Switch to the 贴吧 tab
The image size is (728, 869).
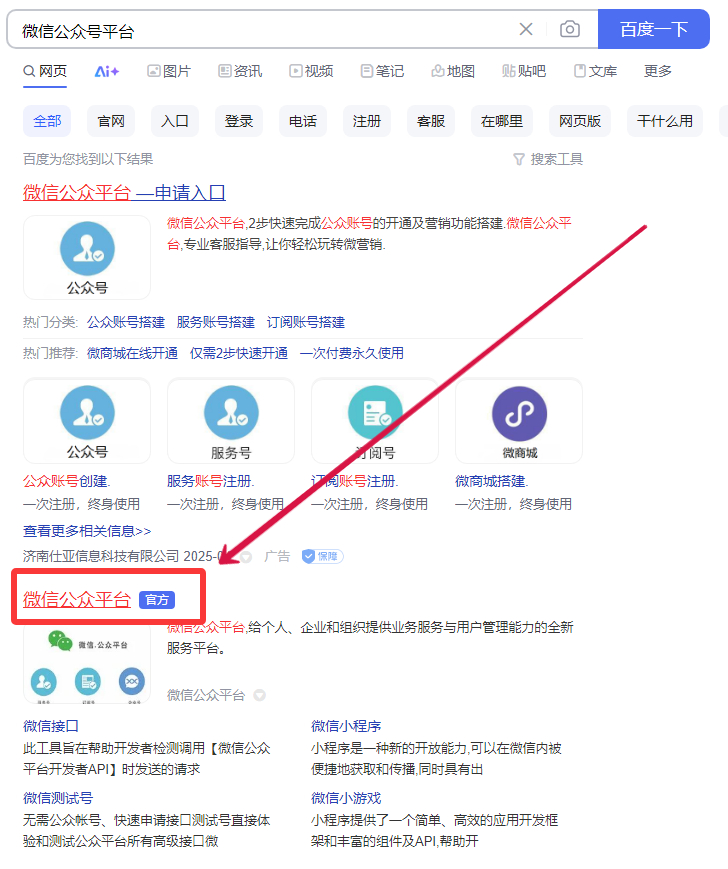524,71
